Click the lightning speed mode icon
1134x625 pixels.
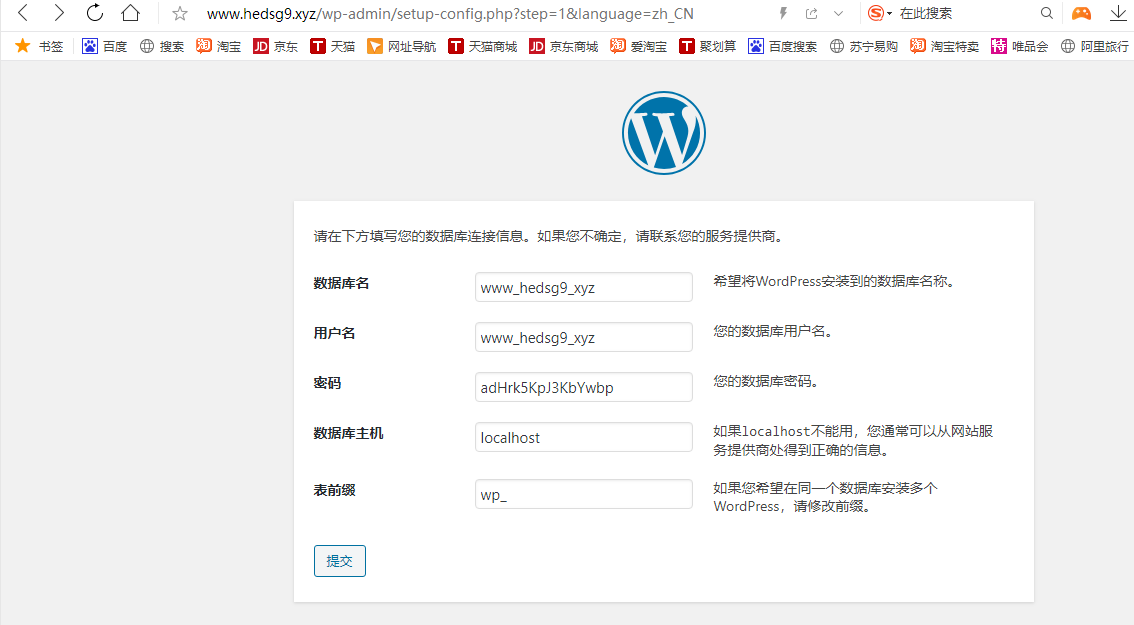(x=783, y=13)
